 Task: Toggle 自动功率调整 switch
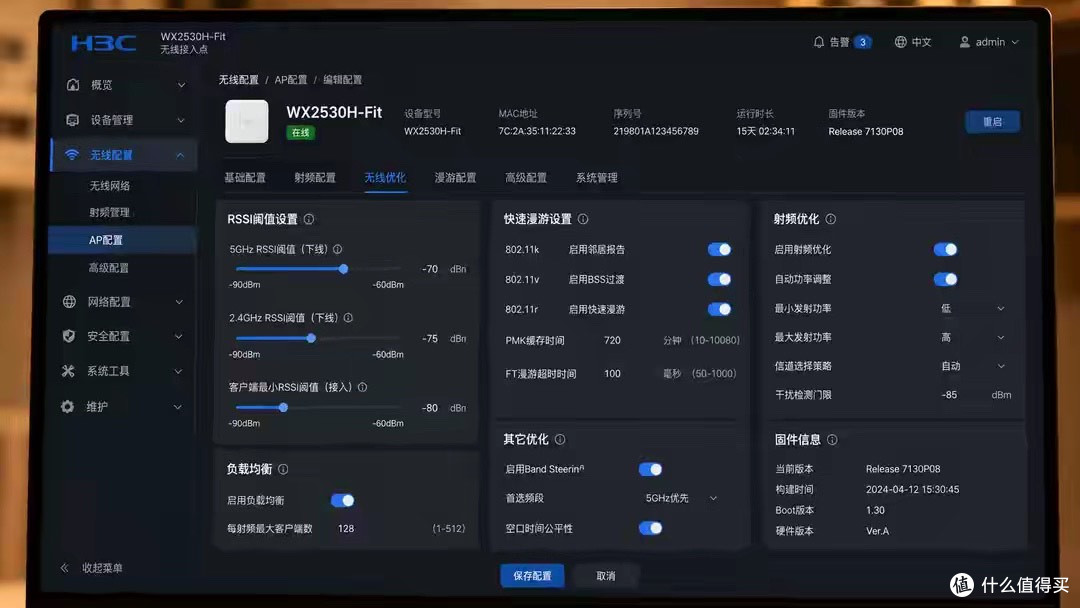click(x=945, y=279)
